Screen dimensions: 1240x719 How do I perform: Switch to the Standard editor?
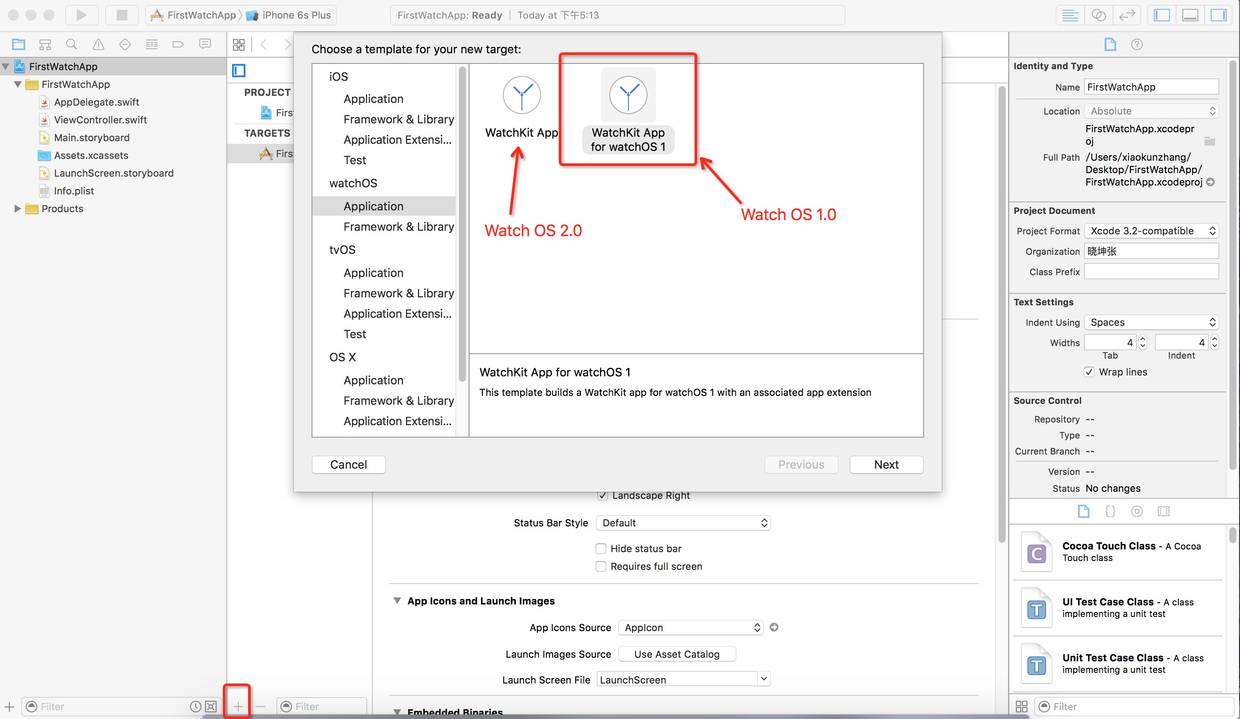coord(1071,15)
